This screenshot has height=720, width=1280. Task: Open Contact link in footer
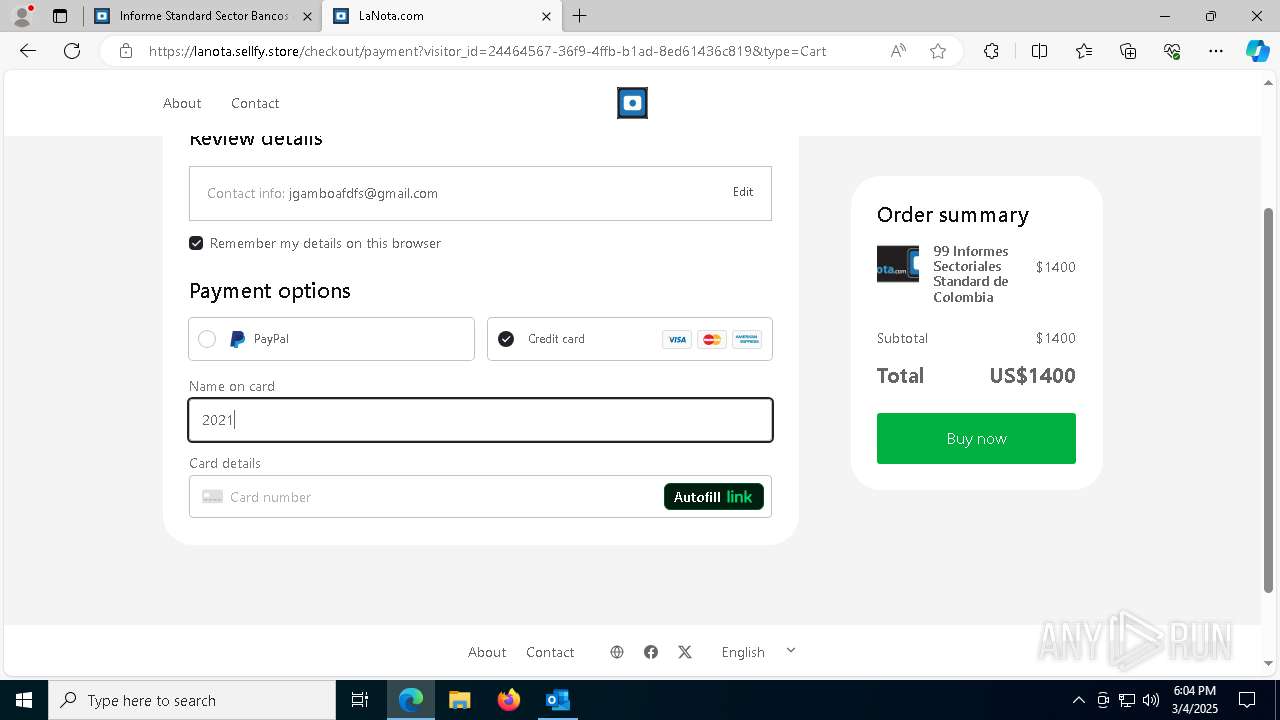(550, 652)
